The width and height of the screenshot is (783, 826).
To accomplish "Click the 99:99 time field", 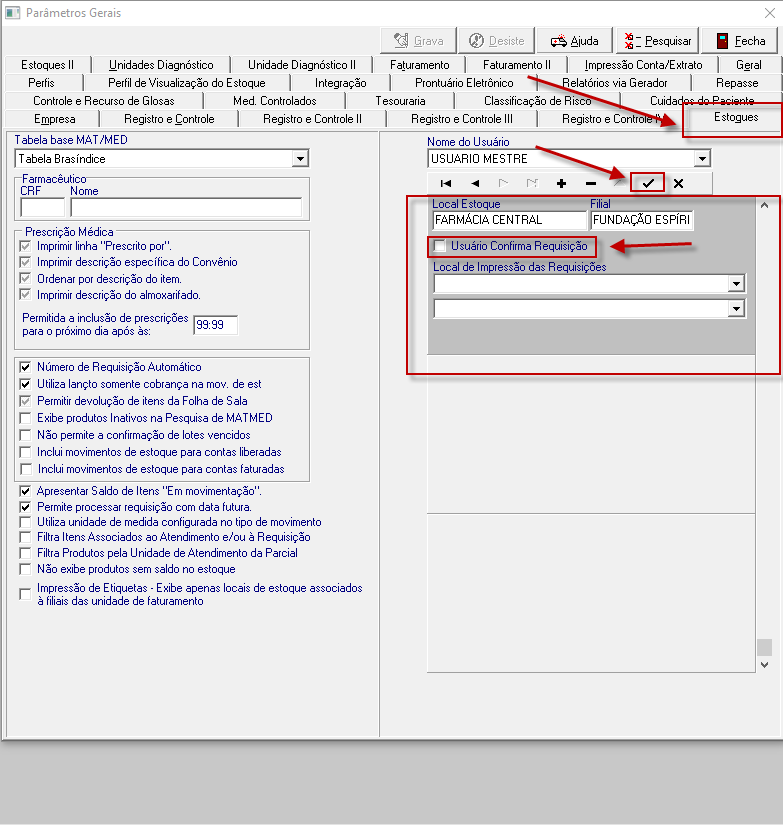I will tap(215, 325).
